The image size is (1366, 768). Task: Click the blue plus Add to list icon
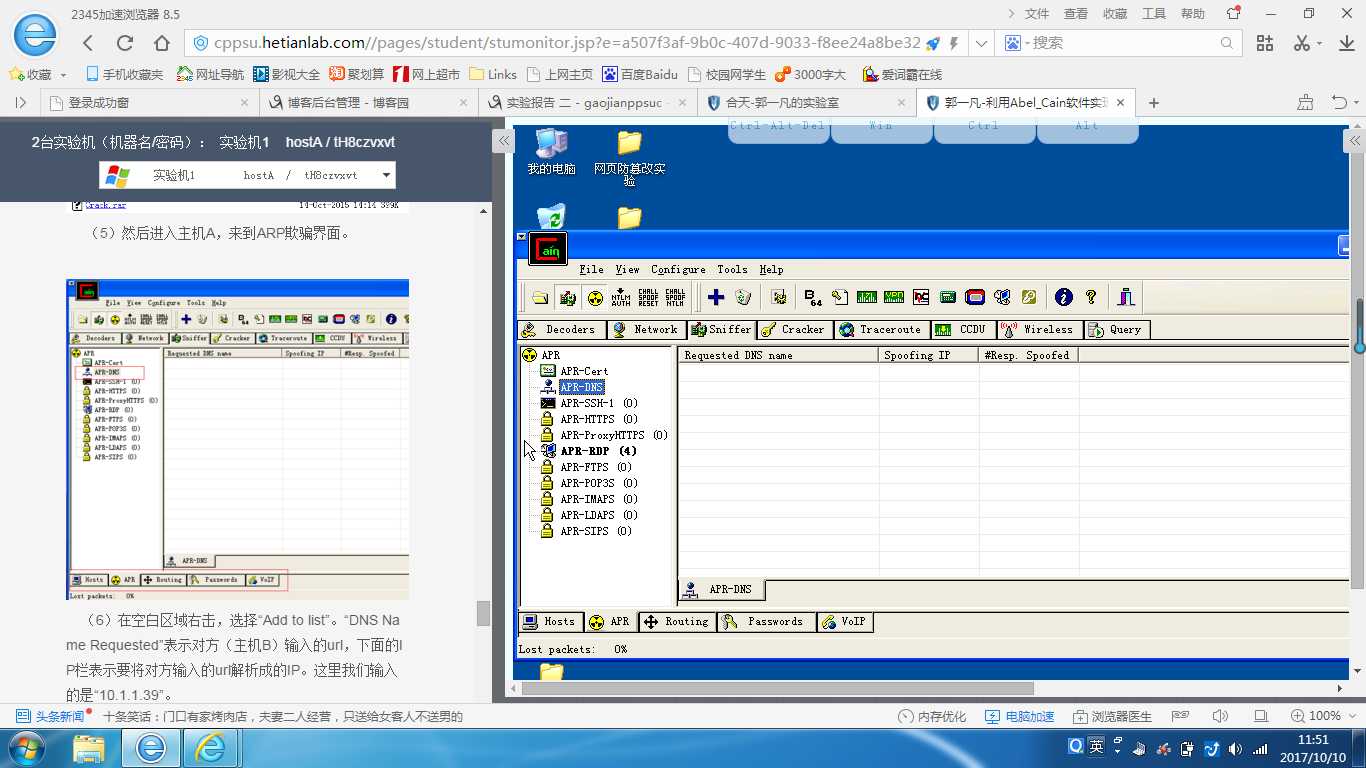click(x=716, y=297)
